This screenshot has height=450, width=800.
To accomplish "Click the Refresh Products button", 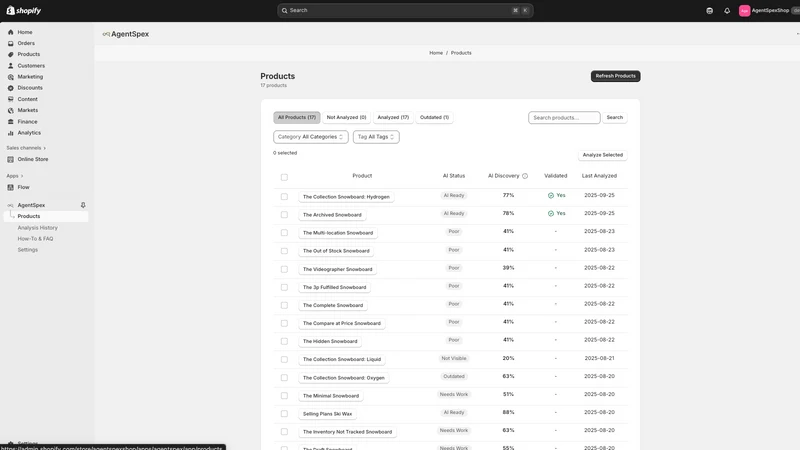I will pos(615,76).
